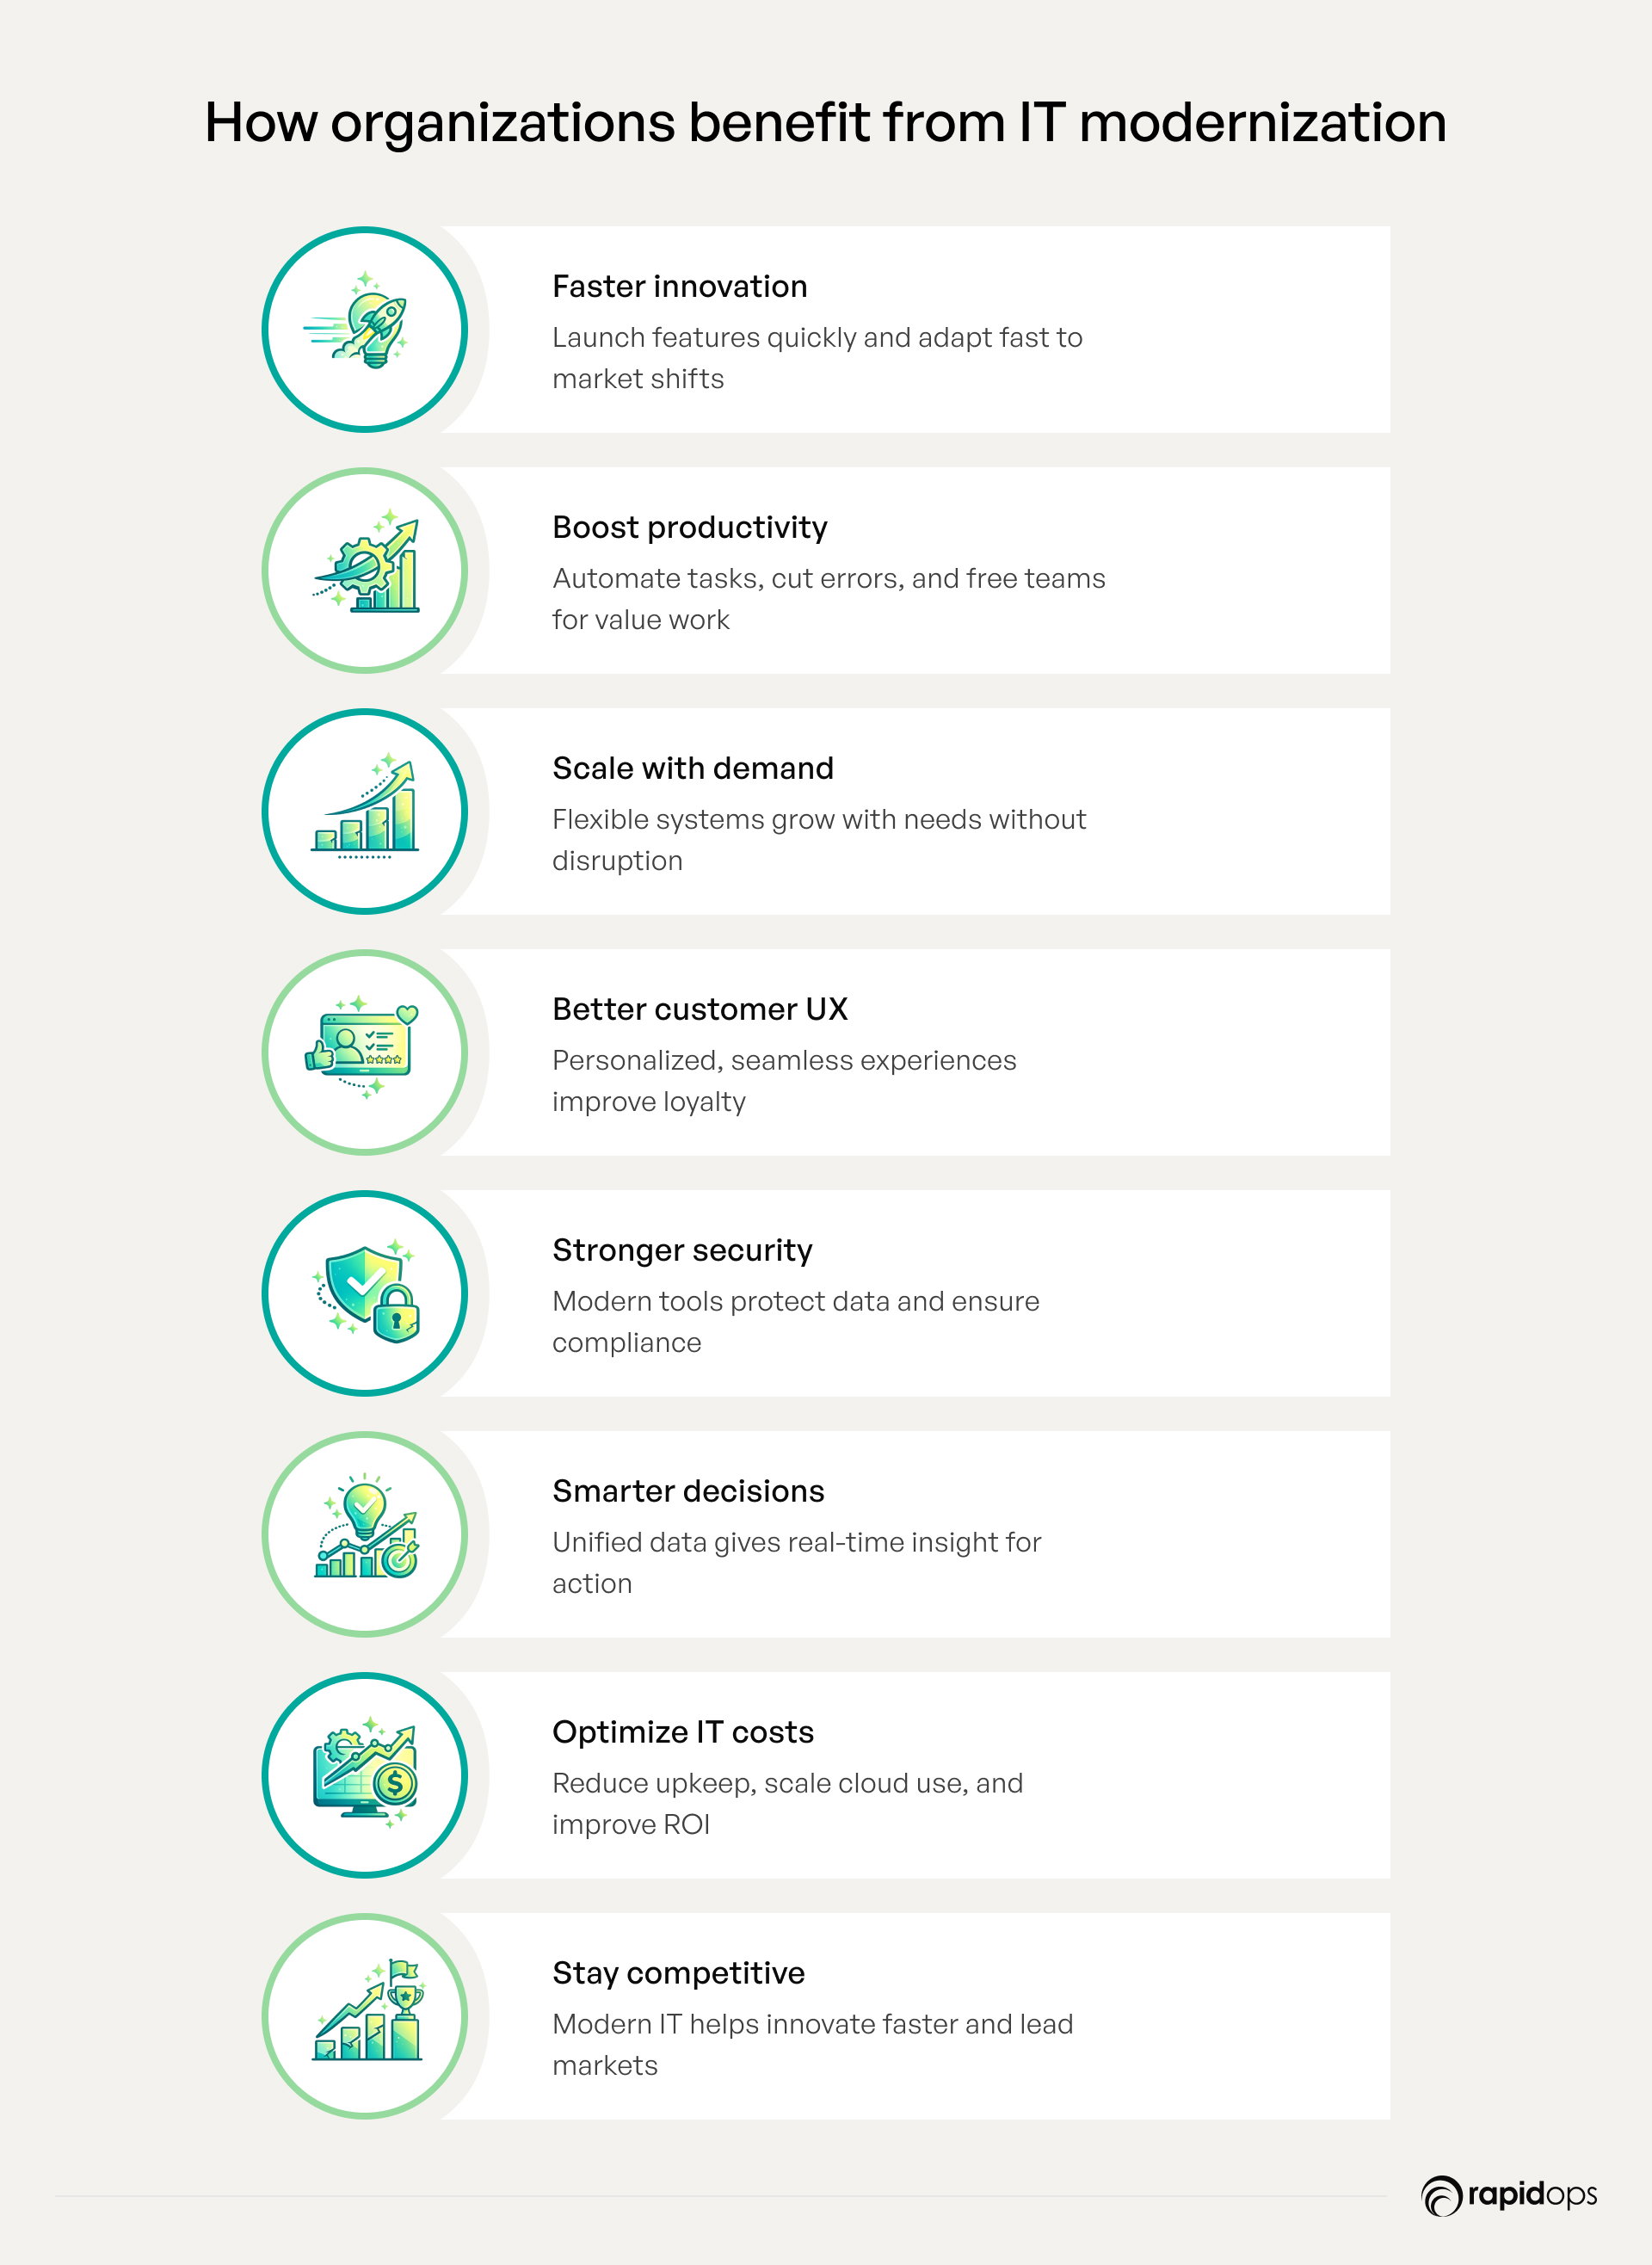
Task: Click the 'rapidops' brand name text
Action: click(1532, 2195)
